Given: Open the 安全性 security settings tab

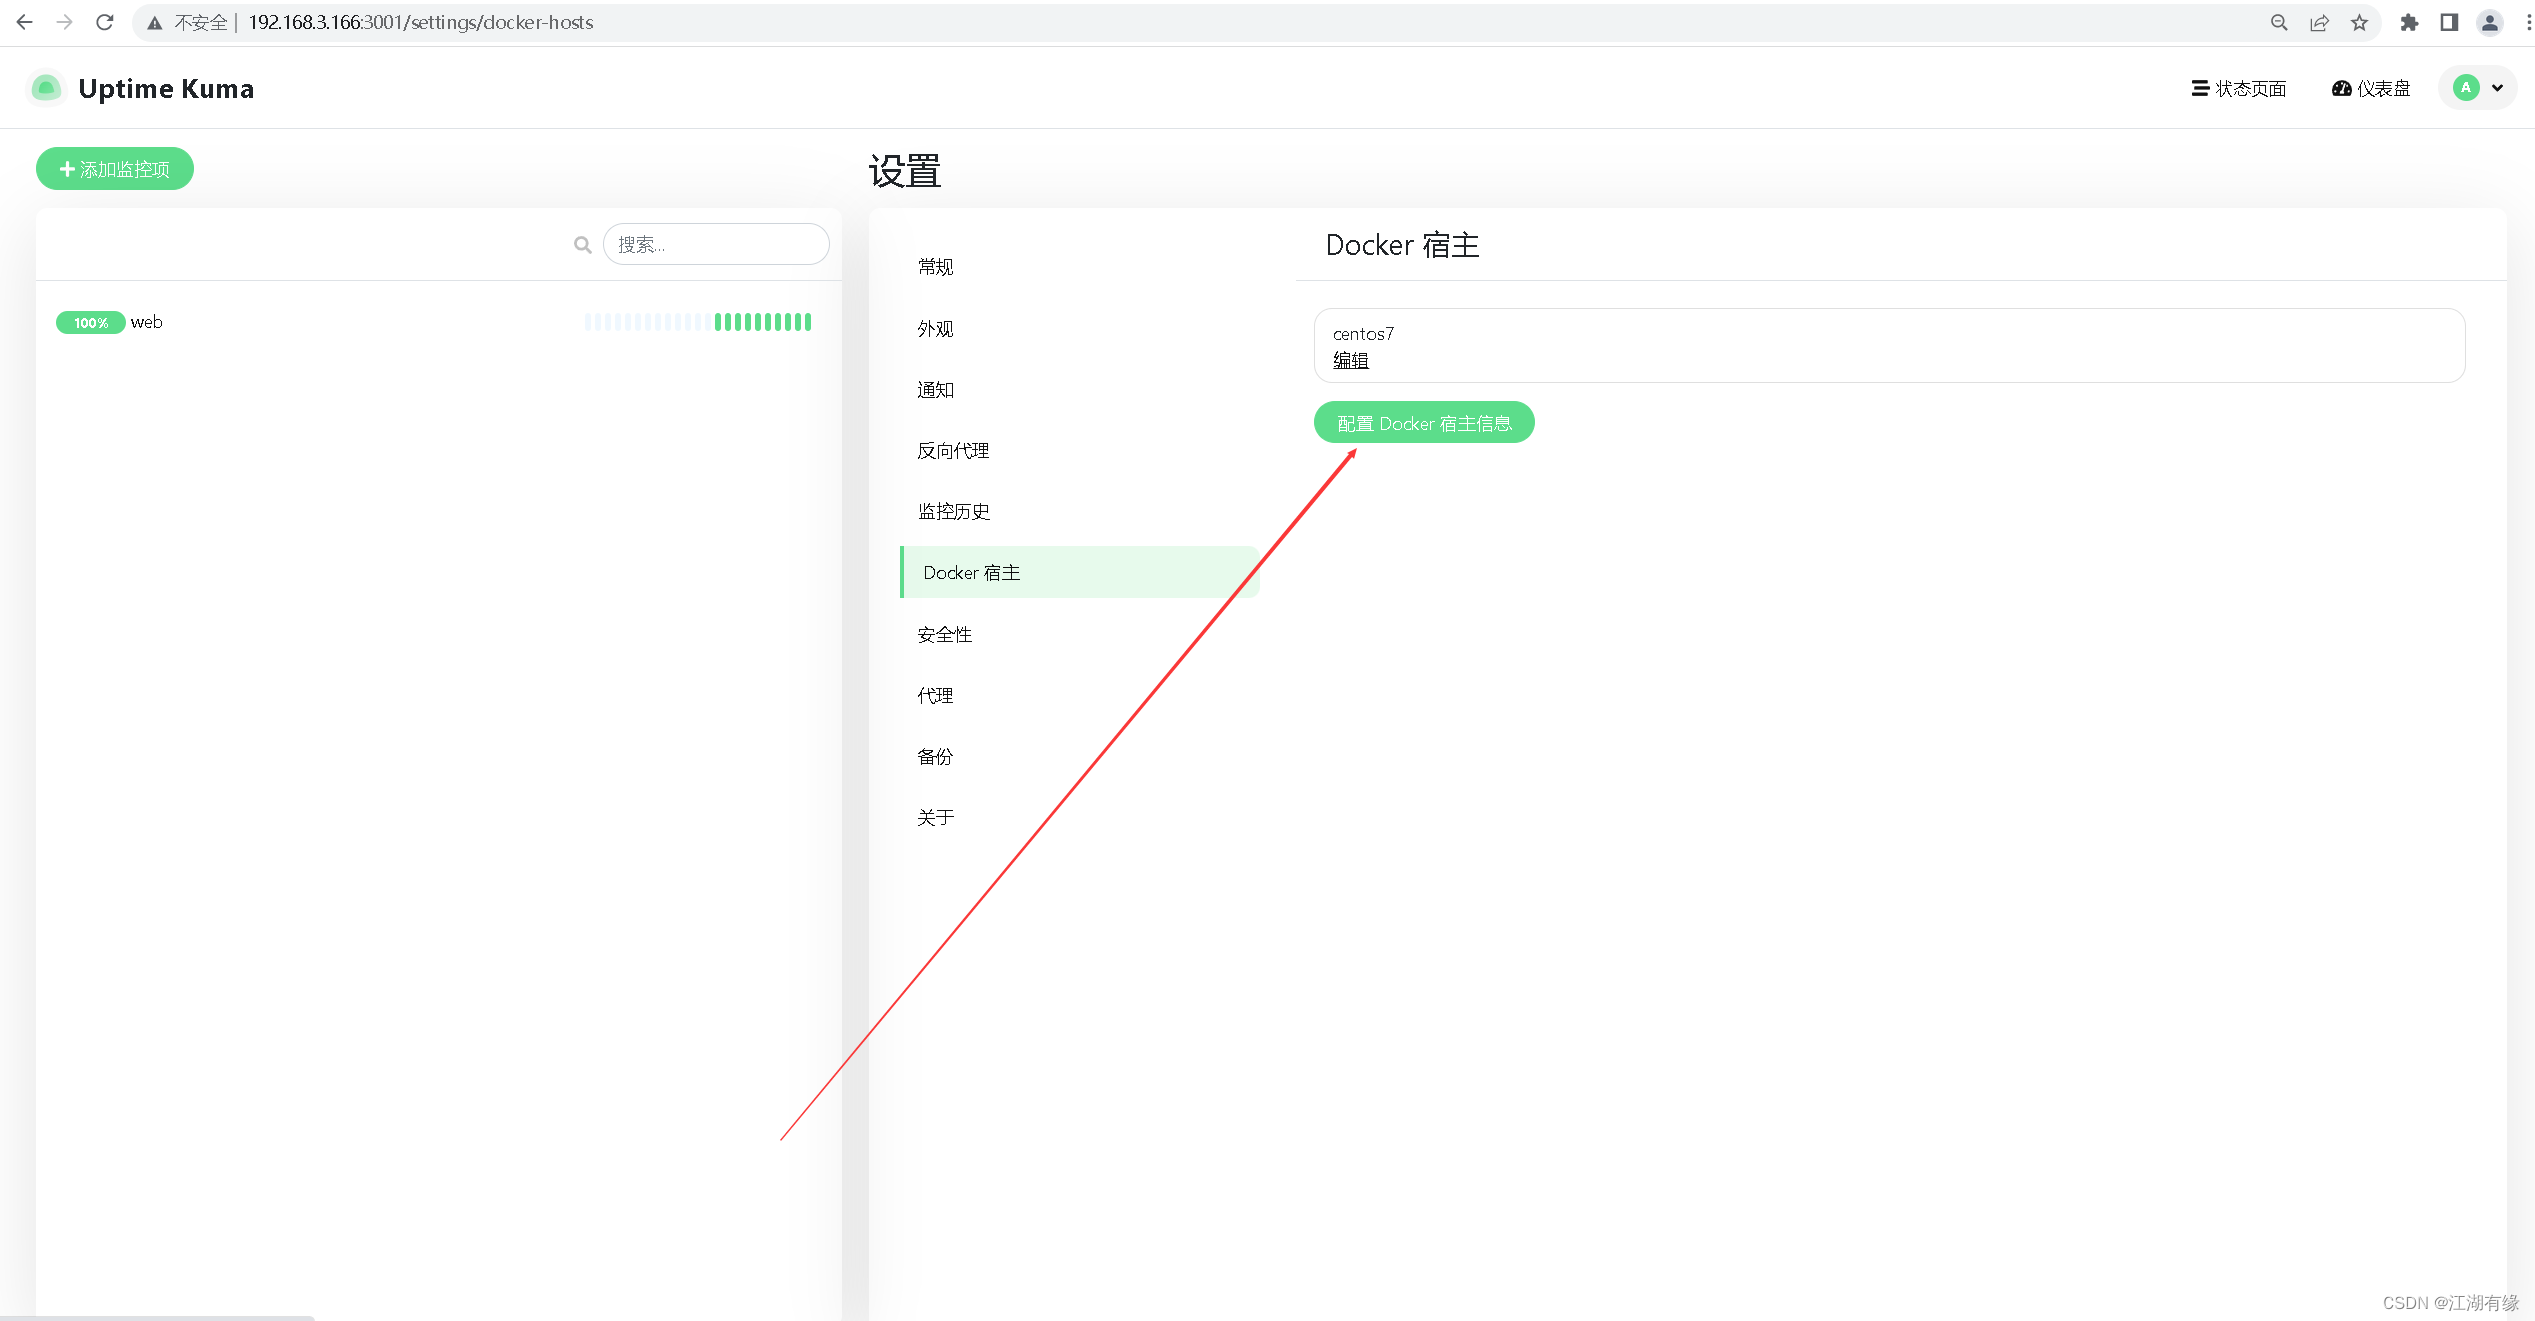Looking at the screenshot, I should click(x=1079, y=635).
